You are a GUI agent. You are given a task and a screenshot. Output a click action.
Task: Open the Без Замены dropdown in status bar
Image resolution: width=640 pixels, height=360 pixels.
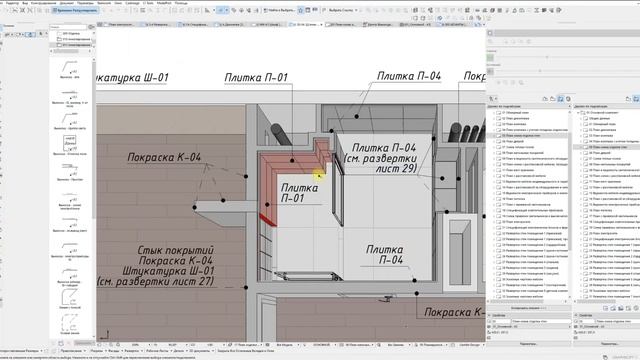[398, 345]
